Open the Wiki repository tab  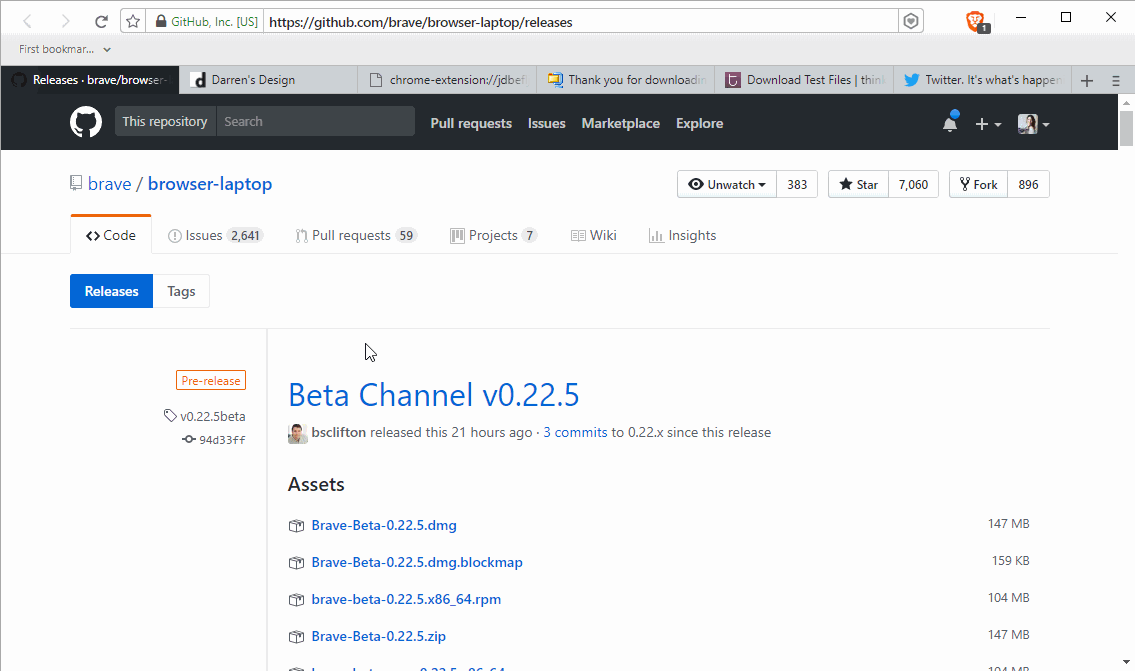594,235
